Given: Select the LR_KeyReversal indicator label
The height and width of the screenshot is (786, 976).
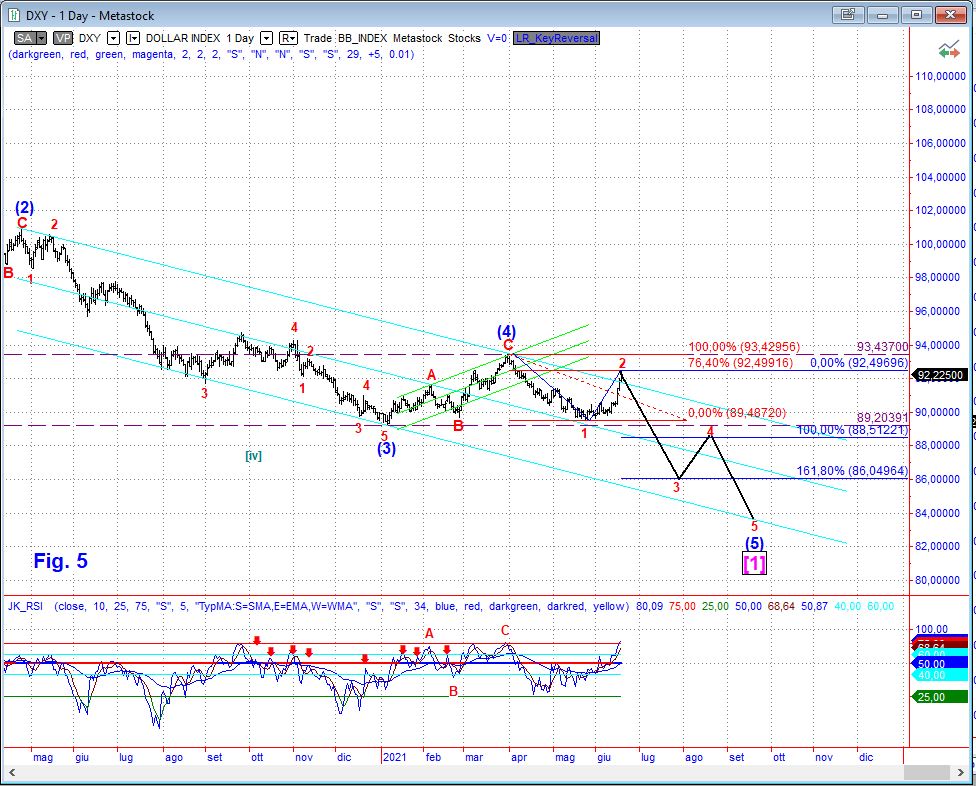Looking at the screenshot, I should [558, 38].
